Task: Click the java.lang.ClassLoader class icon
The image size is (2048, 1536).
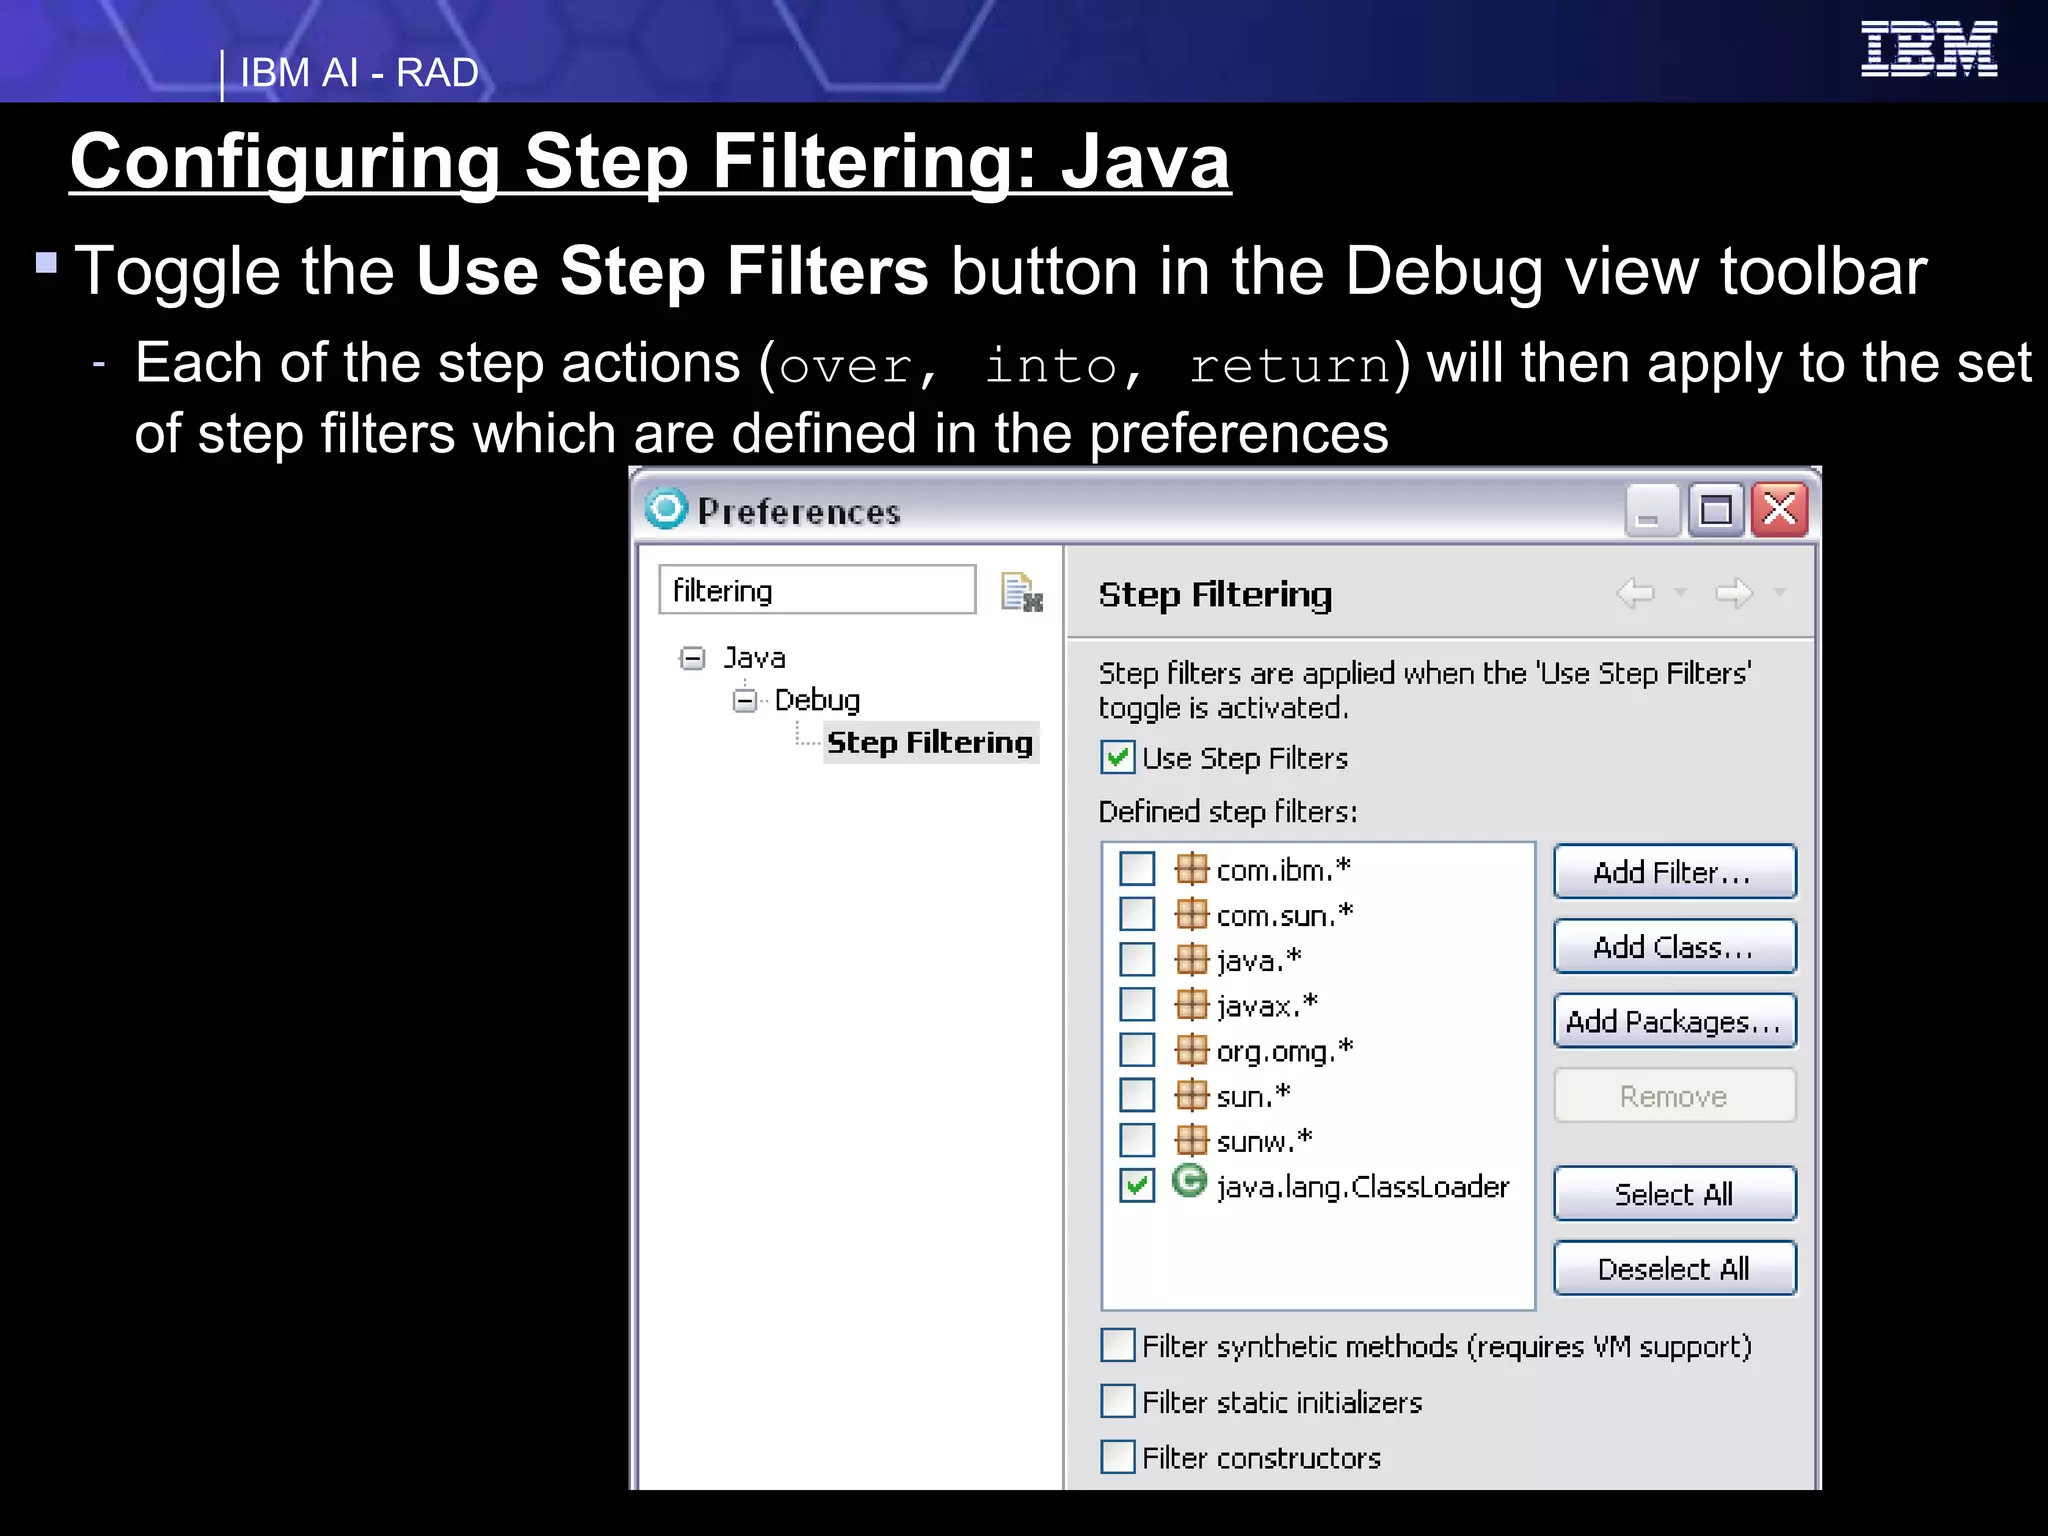Action: tap(1189, 1181)
